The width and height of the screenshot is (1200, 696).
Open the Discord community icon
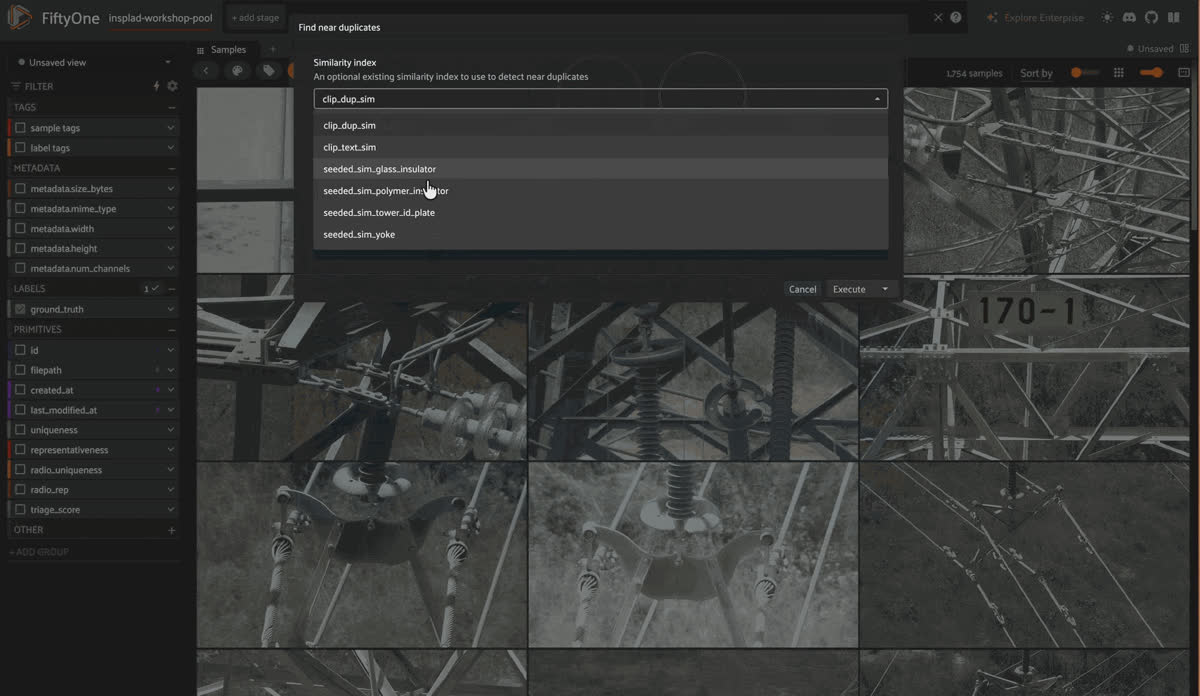pyautogui.click(x=1128, y=17)
